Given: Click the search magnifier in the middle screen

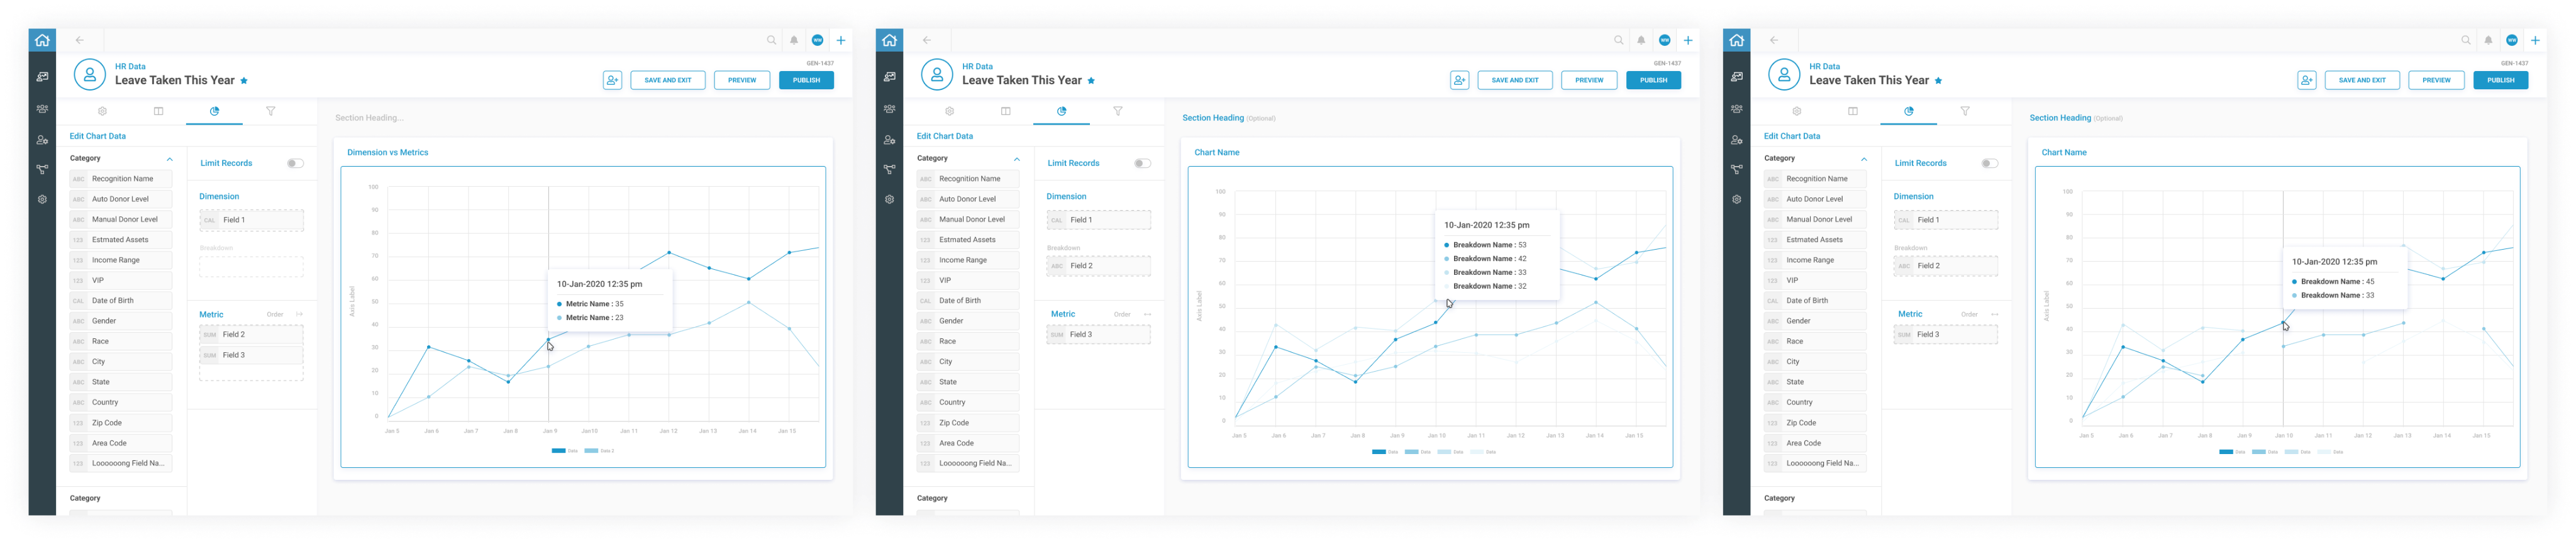Looking at the screenshot, I should point(1618,41).
